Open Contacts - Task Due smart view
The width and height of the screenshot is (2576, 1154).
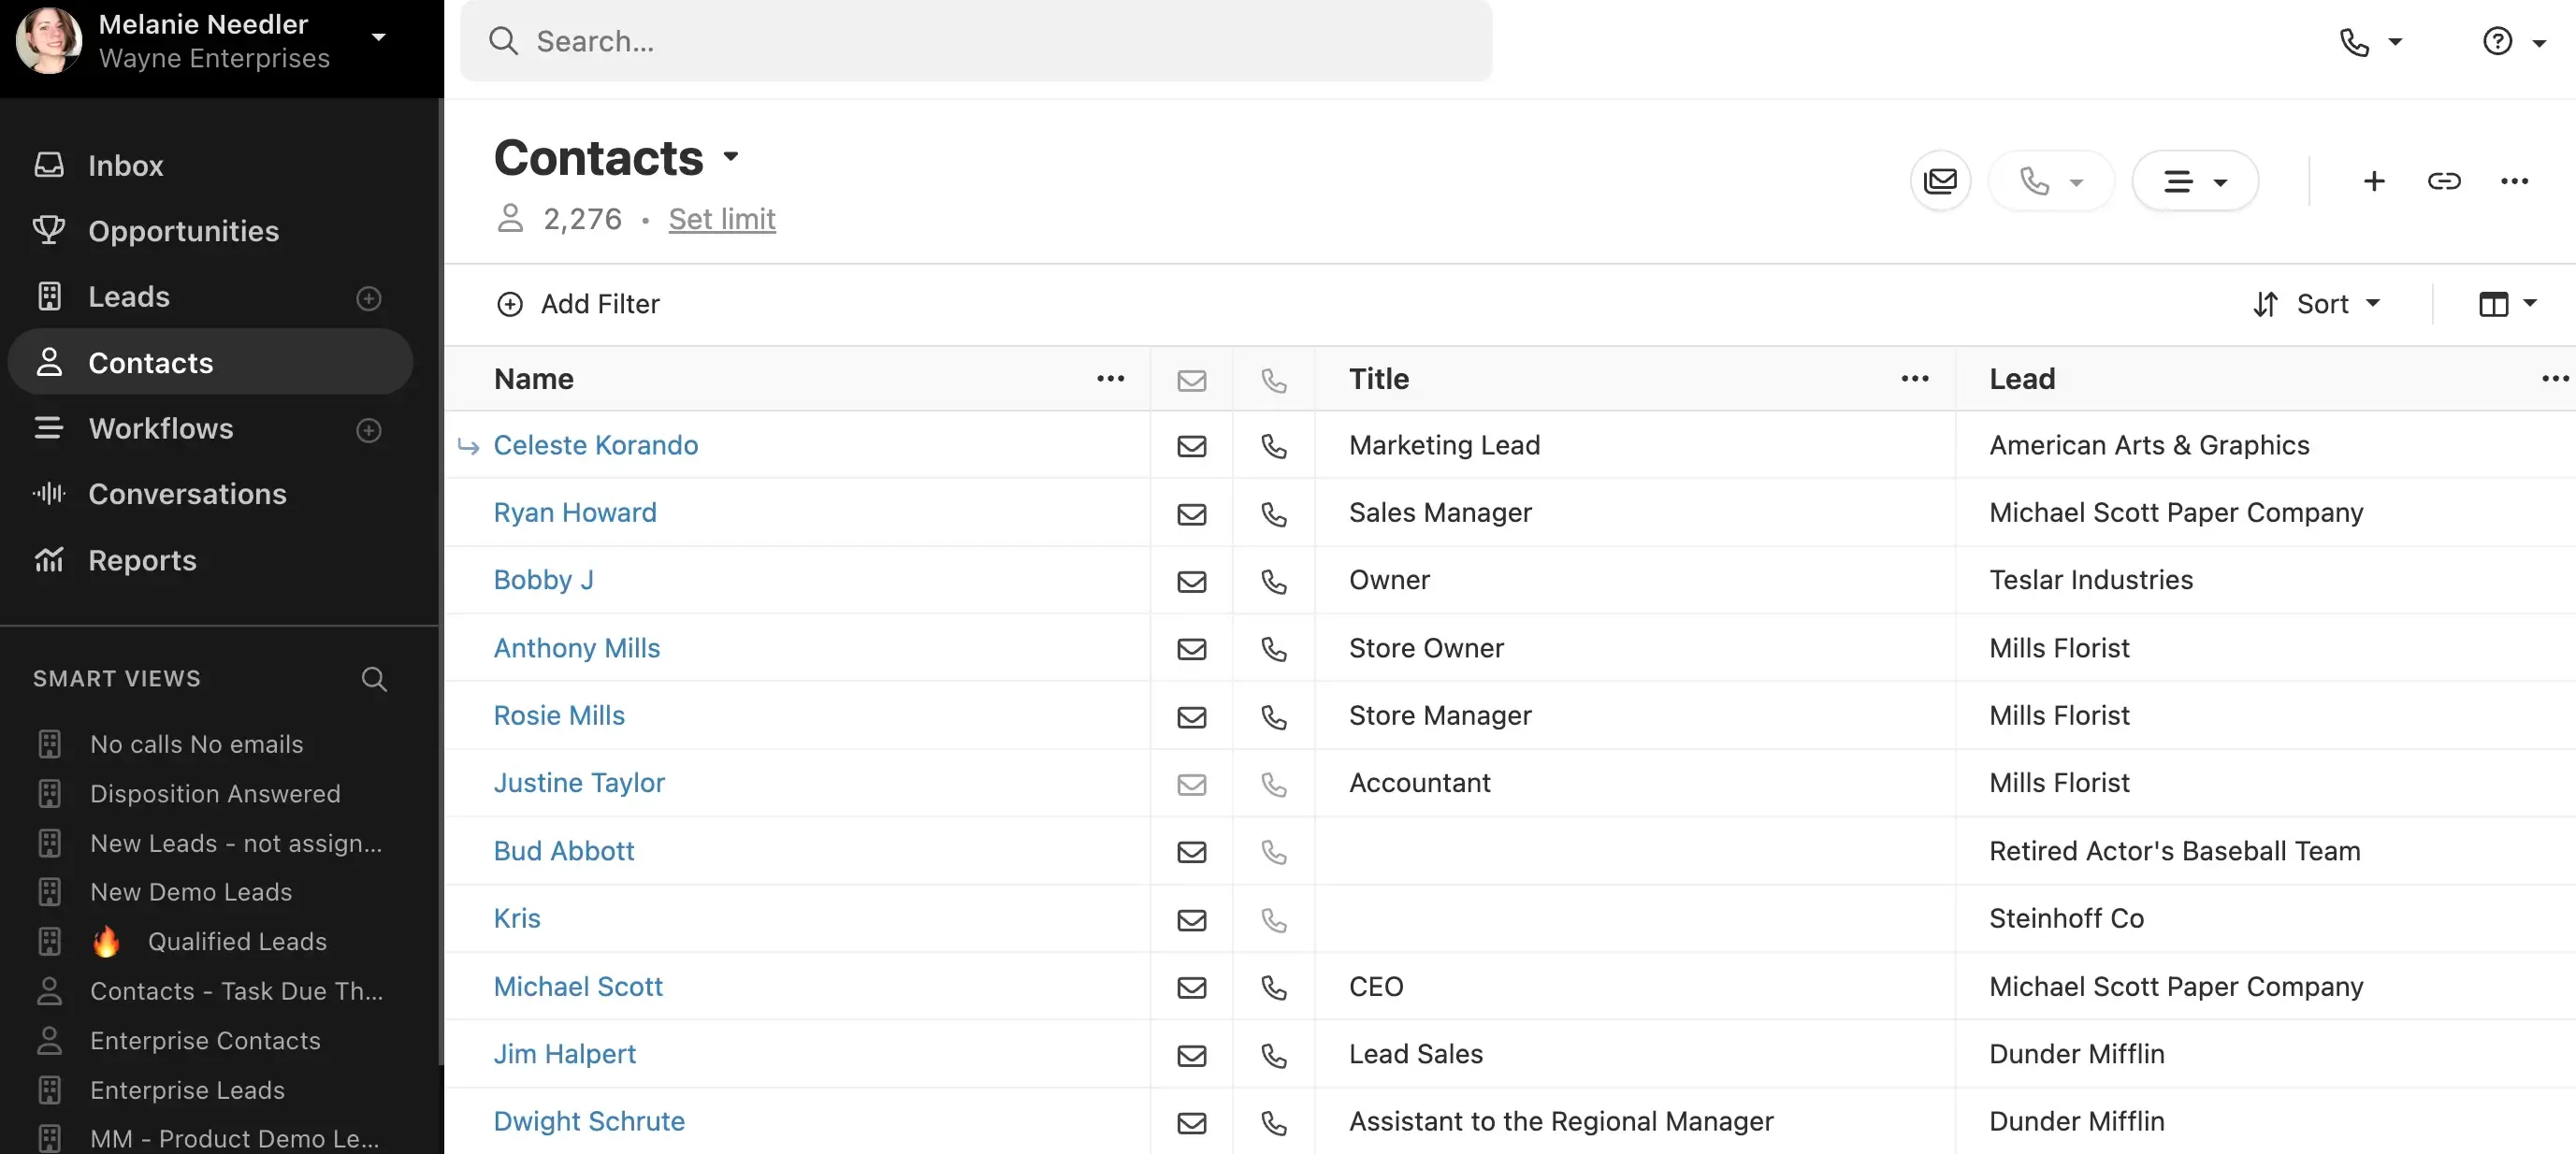[x=236, y=992]
